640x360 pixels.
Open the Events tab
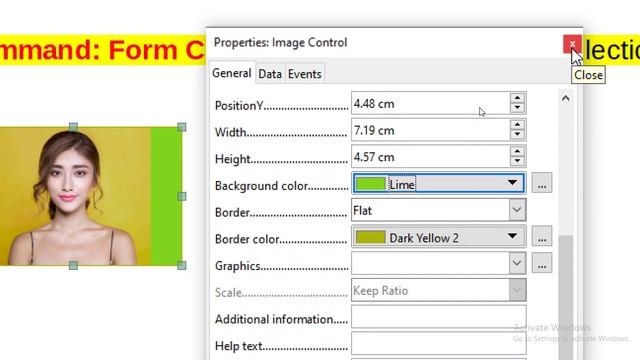coord(304,74)
